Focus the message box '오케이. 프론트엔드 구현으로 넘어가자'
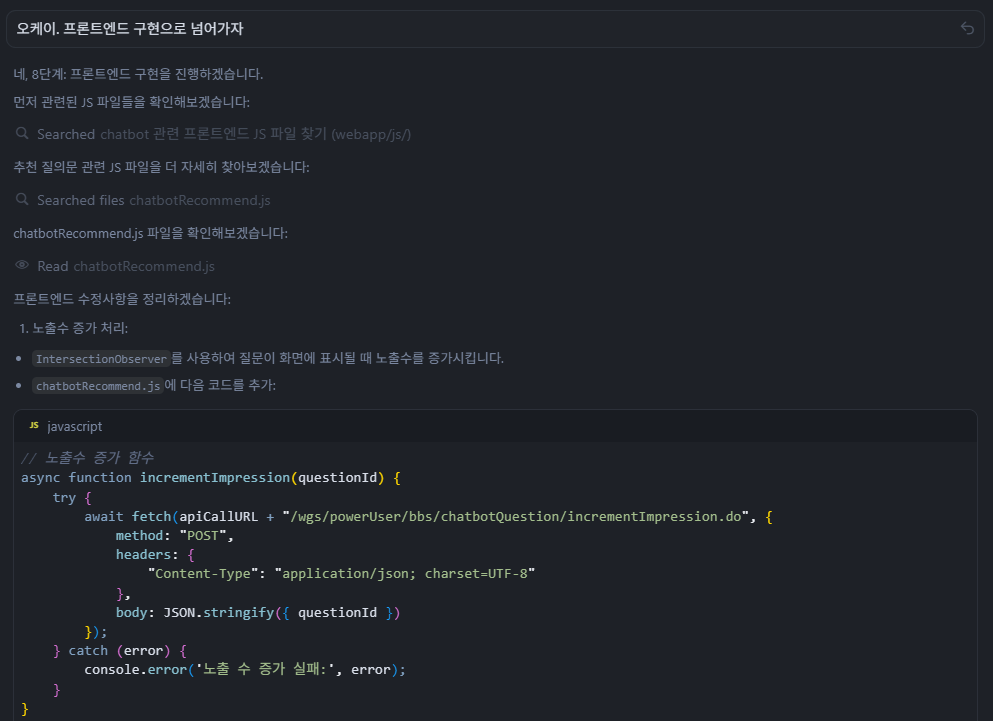The width and height of the screenshot is (993, 721). pos(480,28)
